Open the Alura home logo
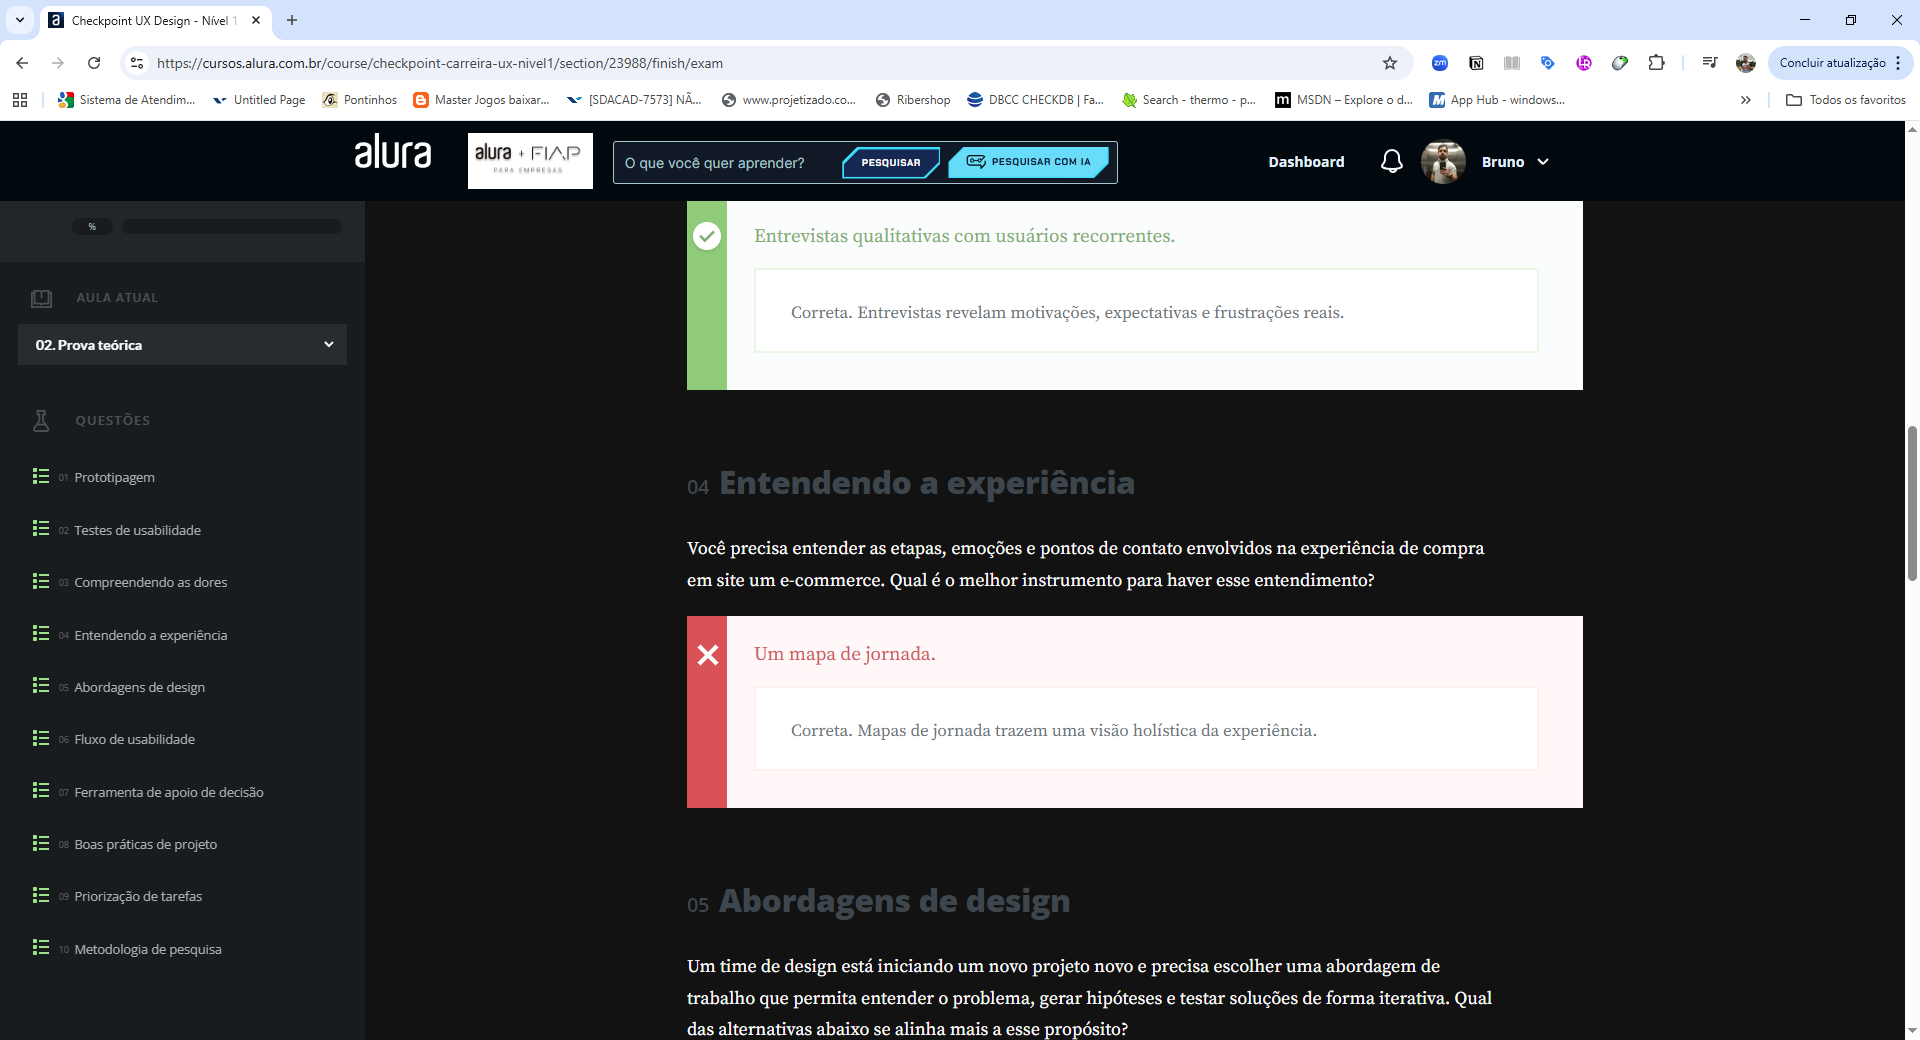 [x=393, y=153]
